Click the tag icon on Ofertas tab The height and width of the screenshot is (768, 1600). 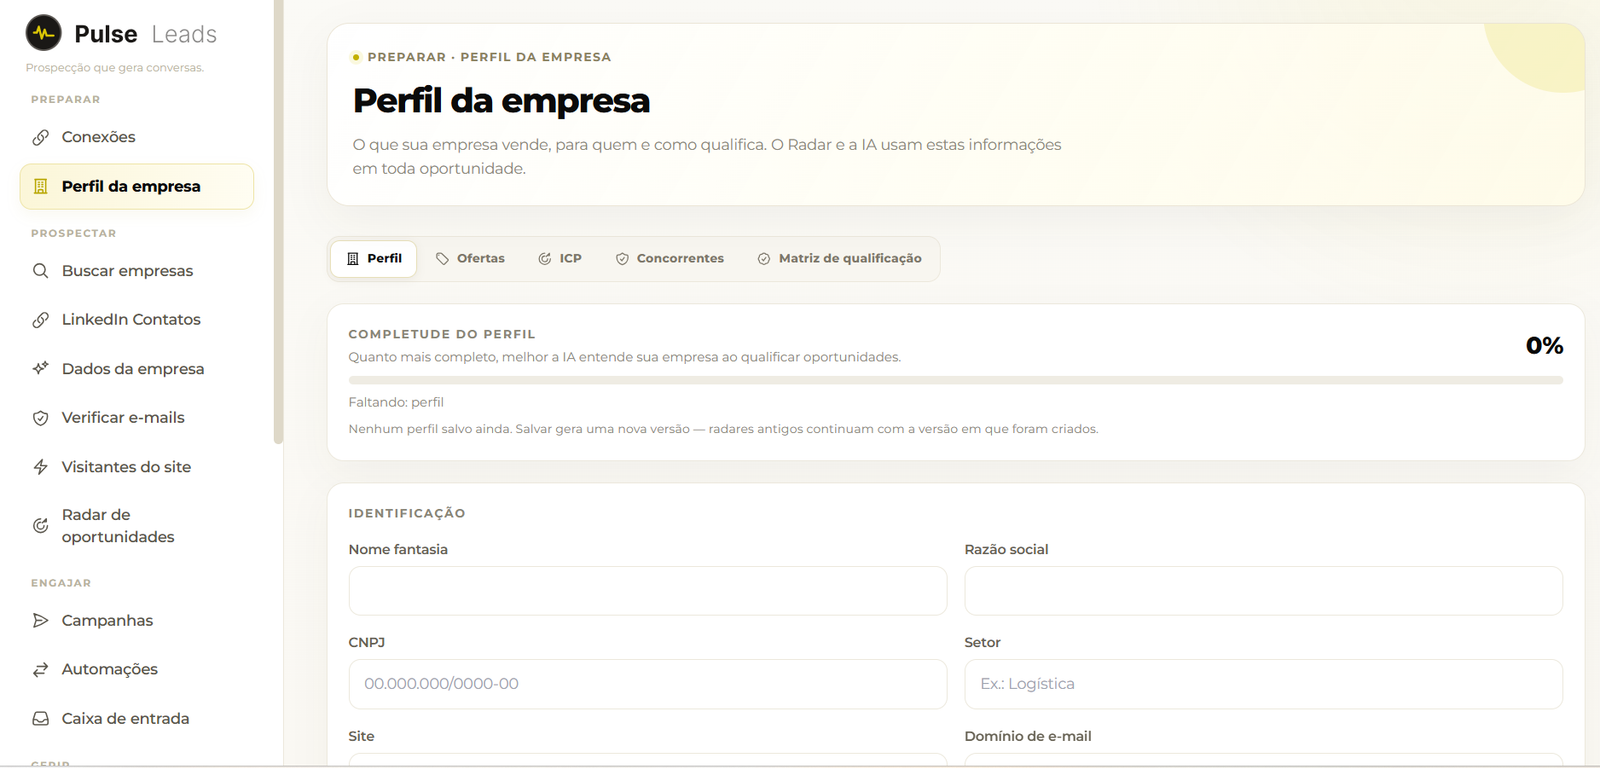442,259
